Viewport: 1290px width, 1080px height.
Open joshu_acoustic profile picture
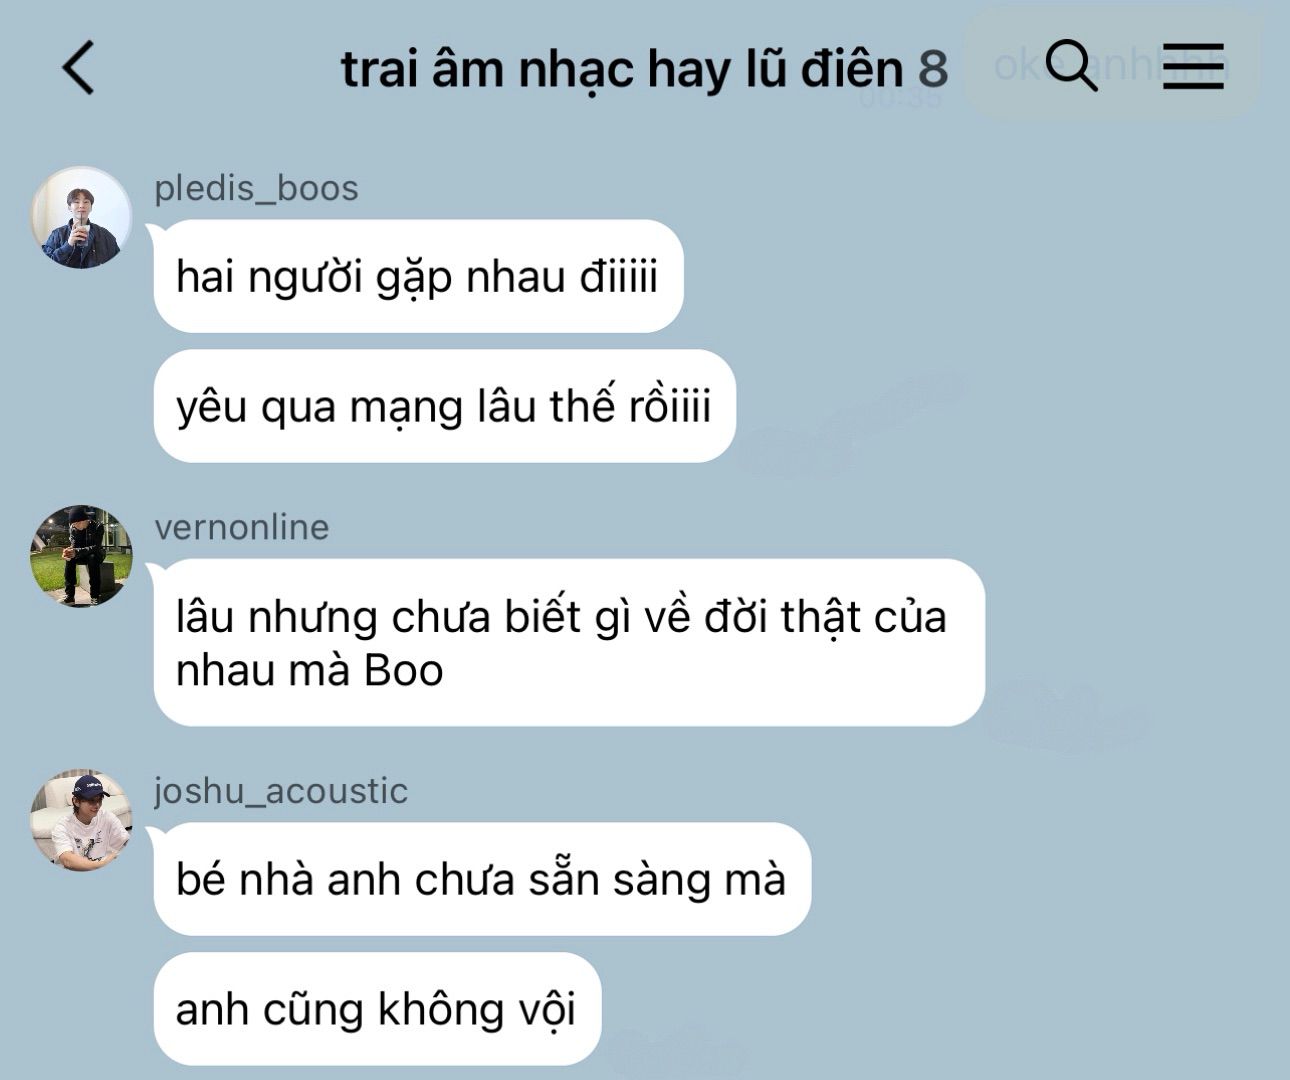[x=81, y=820]
